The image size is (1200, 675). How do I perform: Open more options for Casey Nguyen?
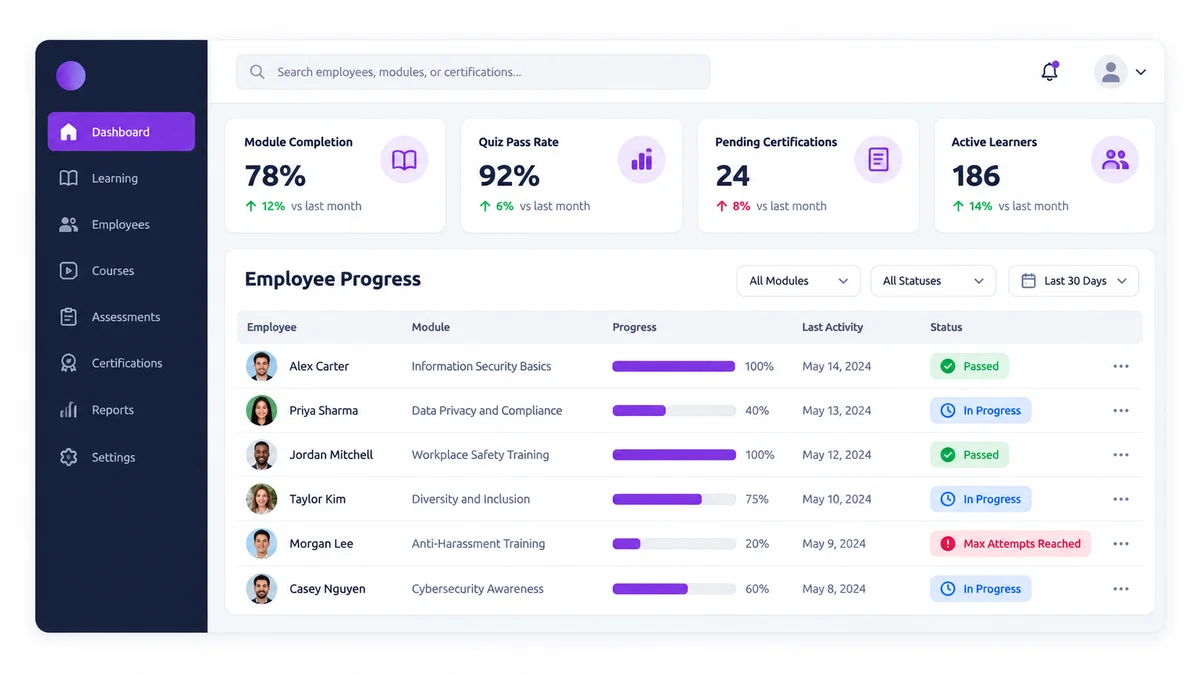click(x=1121, y=589)
